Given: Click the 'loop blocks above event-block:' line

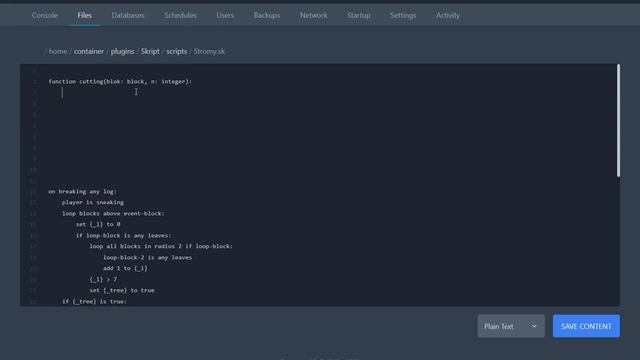Looking at the screenshot, I should click(x=113, y=213).
